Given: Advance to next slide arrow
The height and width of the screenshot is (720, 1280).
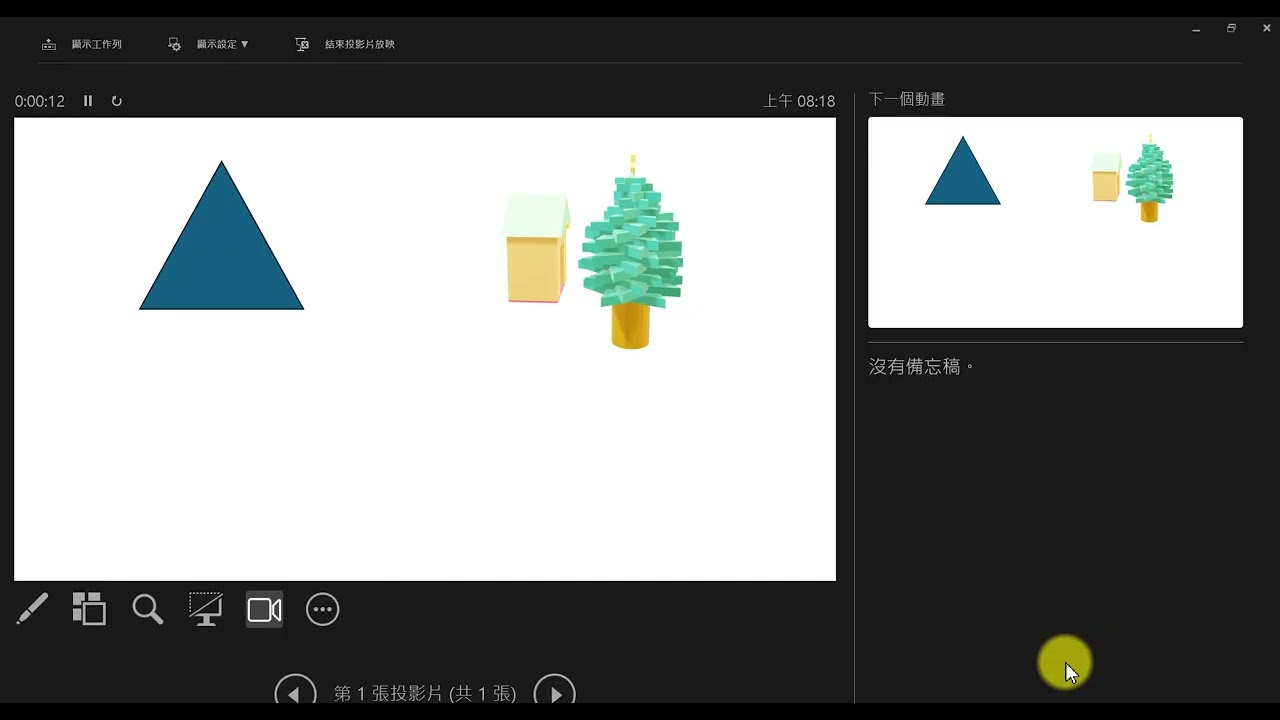Looking at the screenshot, I should (555, 692).
